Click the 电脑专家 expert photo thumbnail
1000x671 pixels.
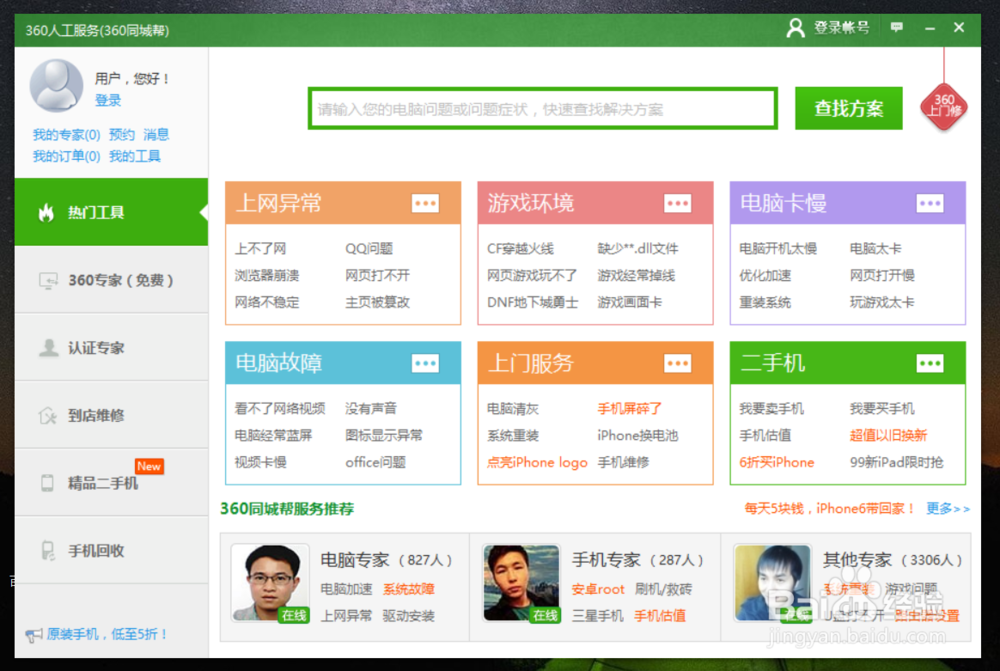click(270, 583)
